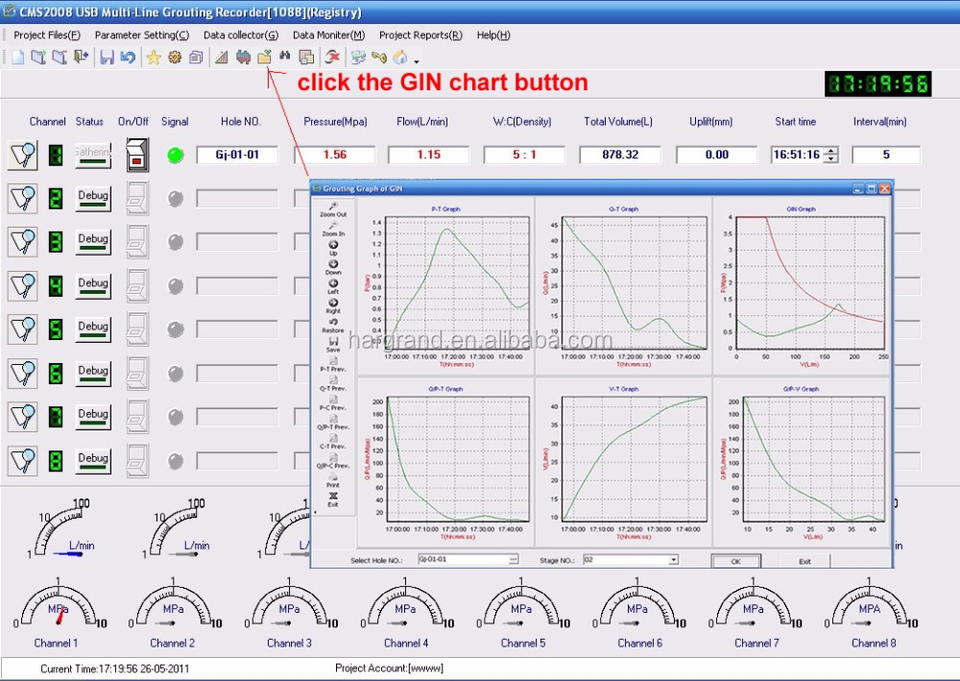Pan the graph using the Up arrow icon
Screen dimensions: 960x681
coord(333,246)
